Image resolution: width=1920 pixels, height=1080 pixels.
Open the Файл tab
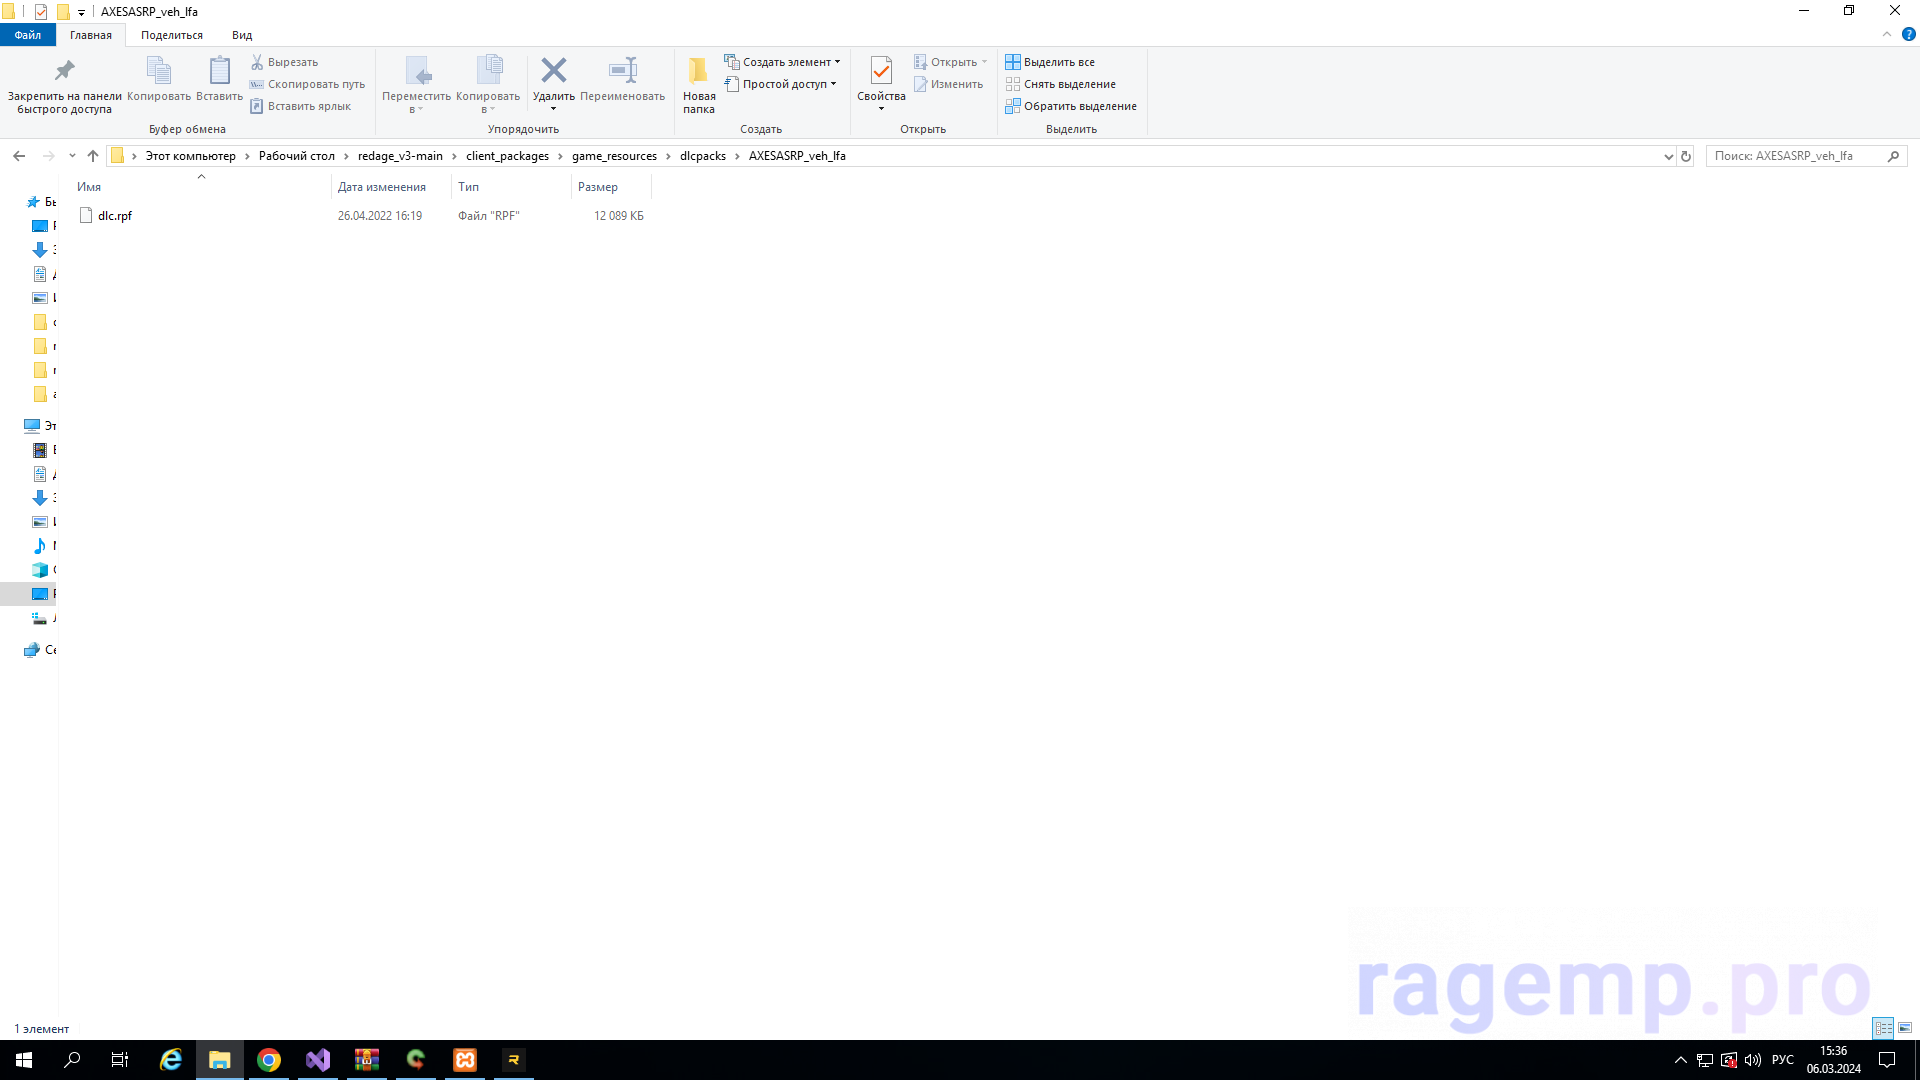tap(28, 35)
